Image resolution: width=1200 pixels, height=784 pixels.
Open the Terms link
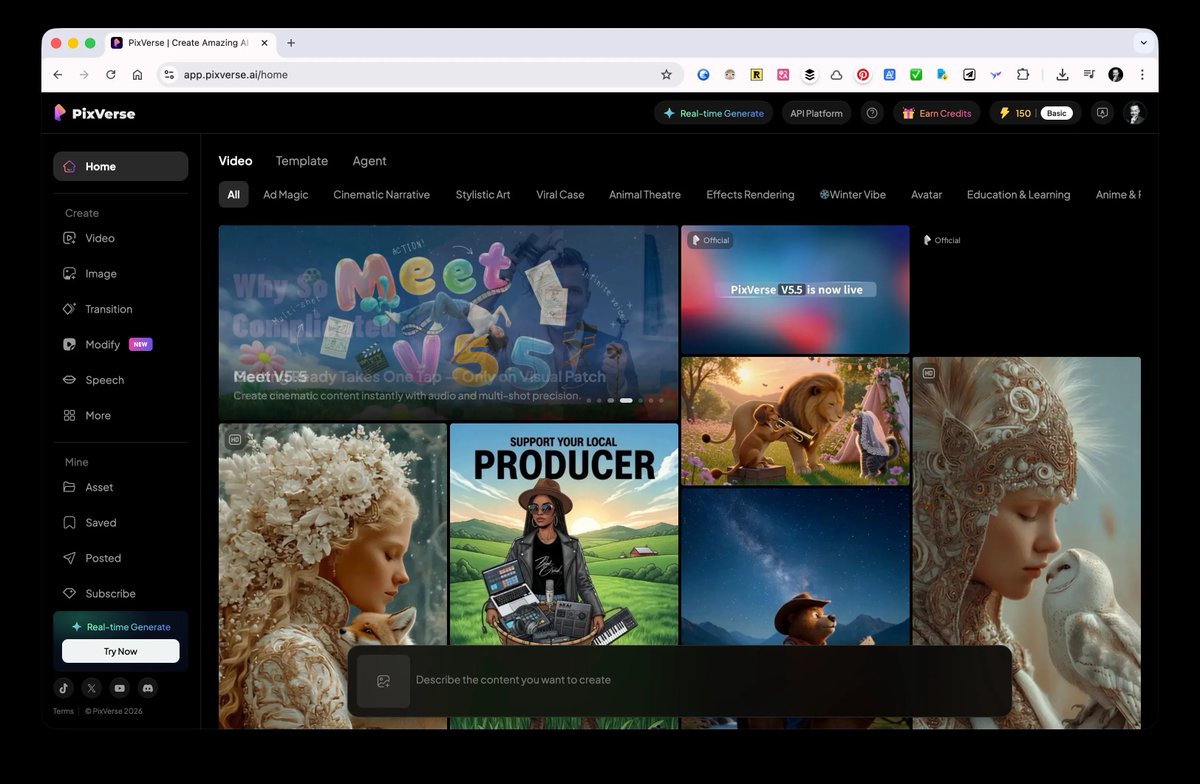pos(63,711)
